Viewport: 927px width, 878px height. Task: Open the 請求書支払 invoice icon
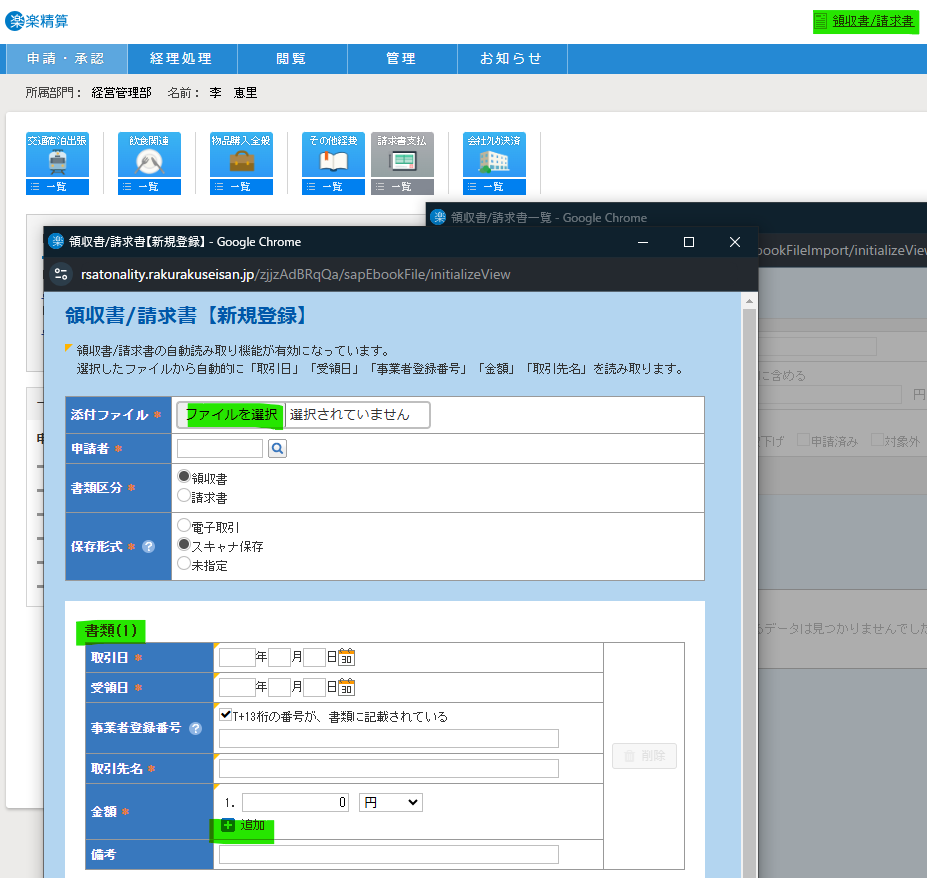pos(402,156)
